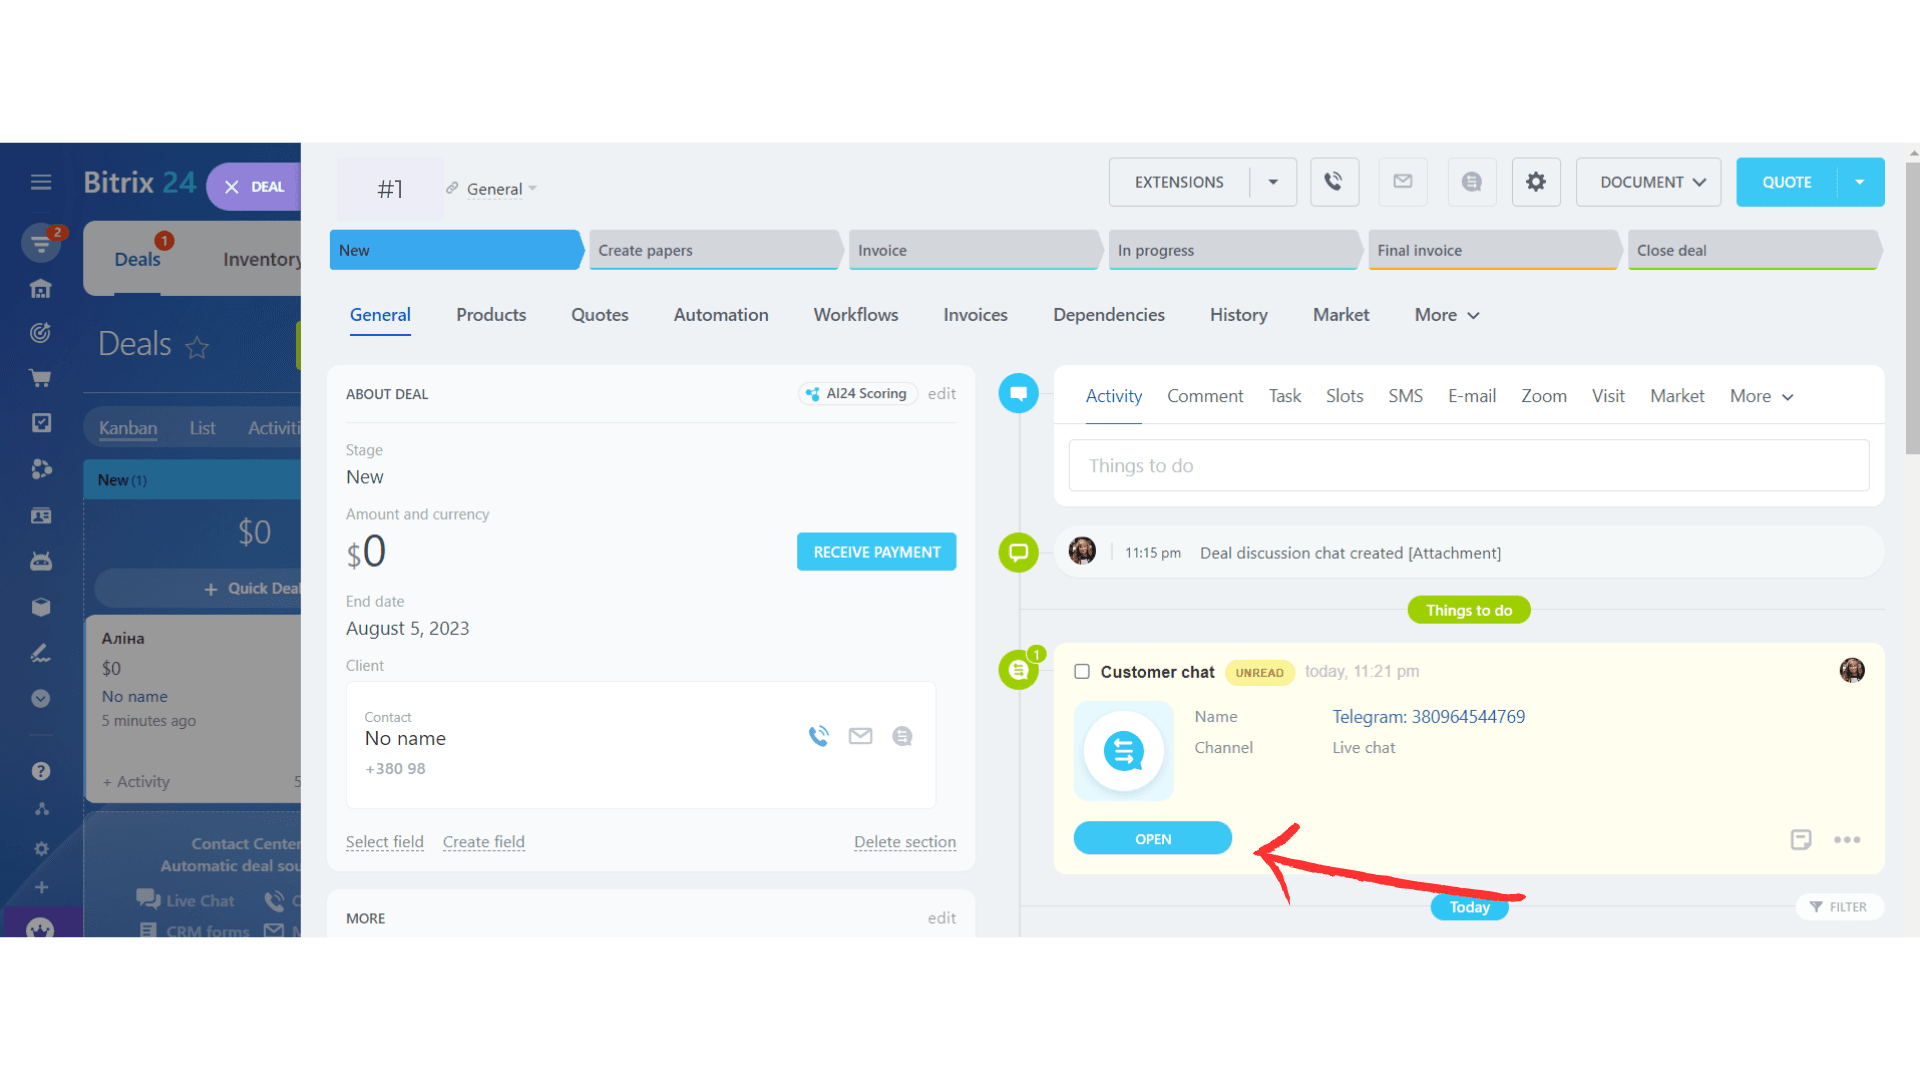Image resolution: width=1920 pixels, height=1080 pixels.
Task: Tick the Customer chat checkbox
Action: (1082, 672)
